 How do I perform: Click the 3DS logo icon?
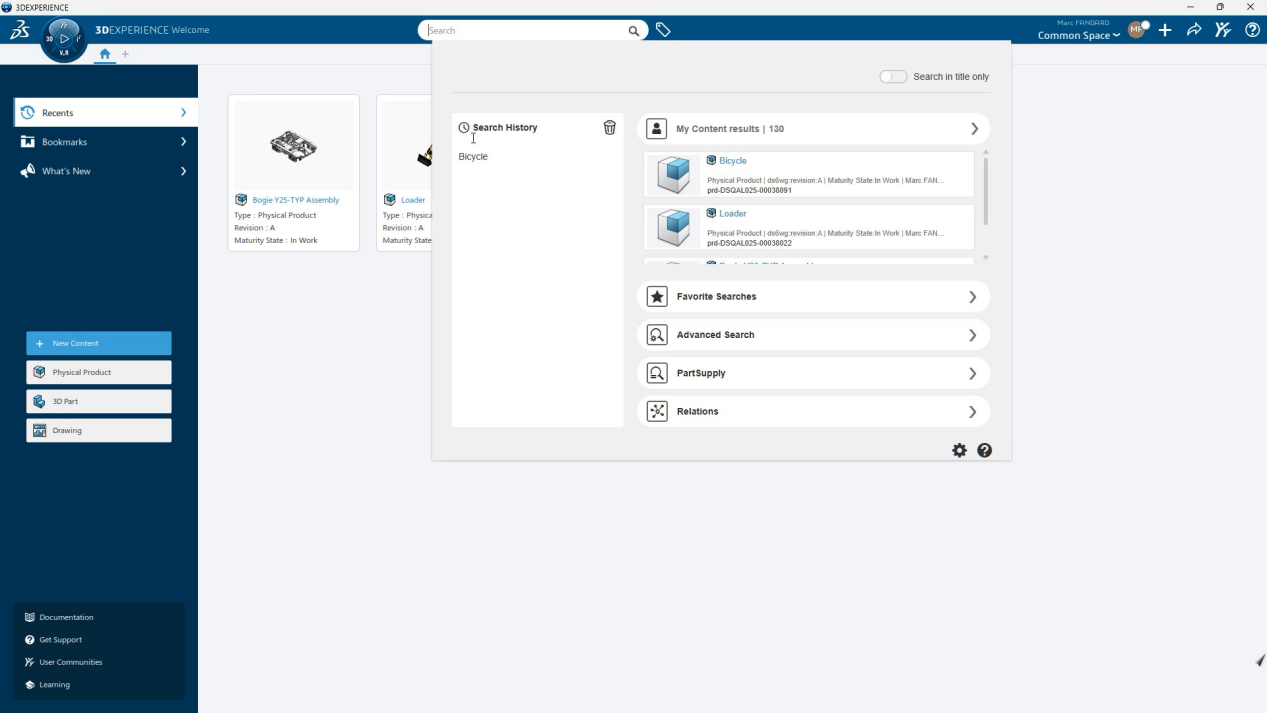pos(19,30)
